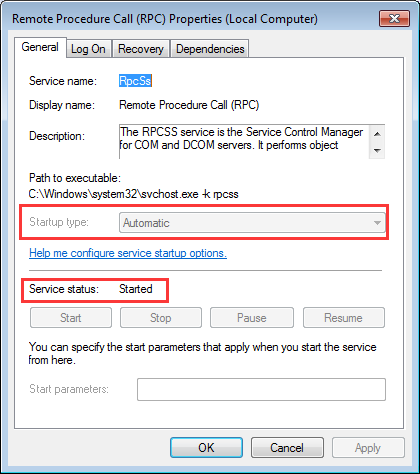Screen dimensions: 420x474
Task: Click the highlighted RpcSs service name
Action: click(135, 81)
